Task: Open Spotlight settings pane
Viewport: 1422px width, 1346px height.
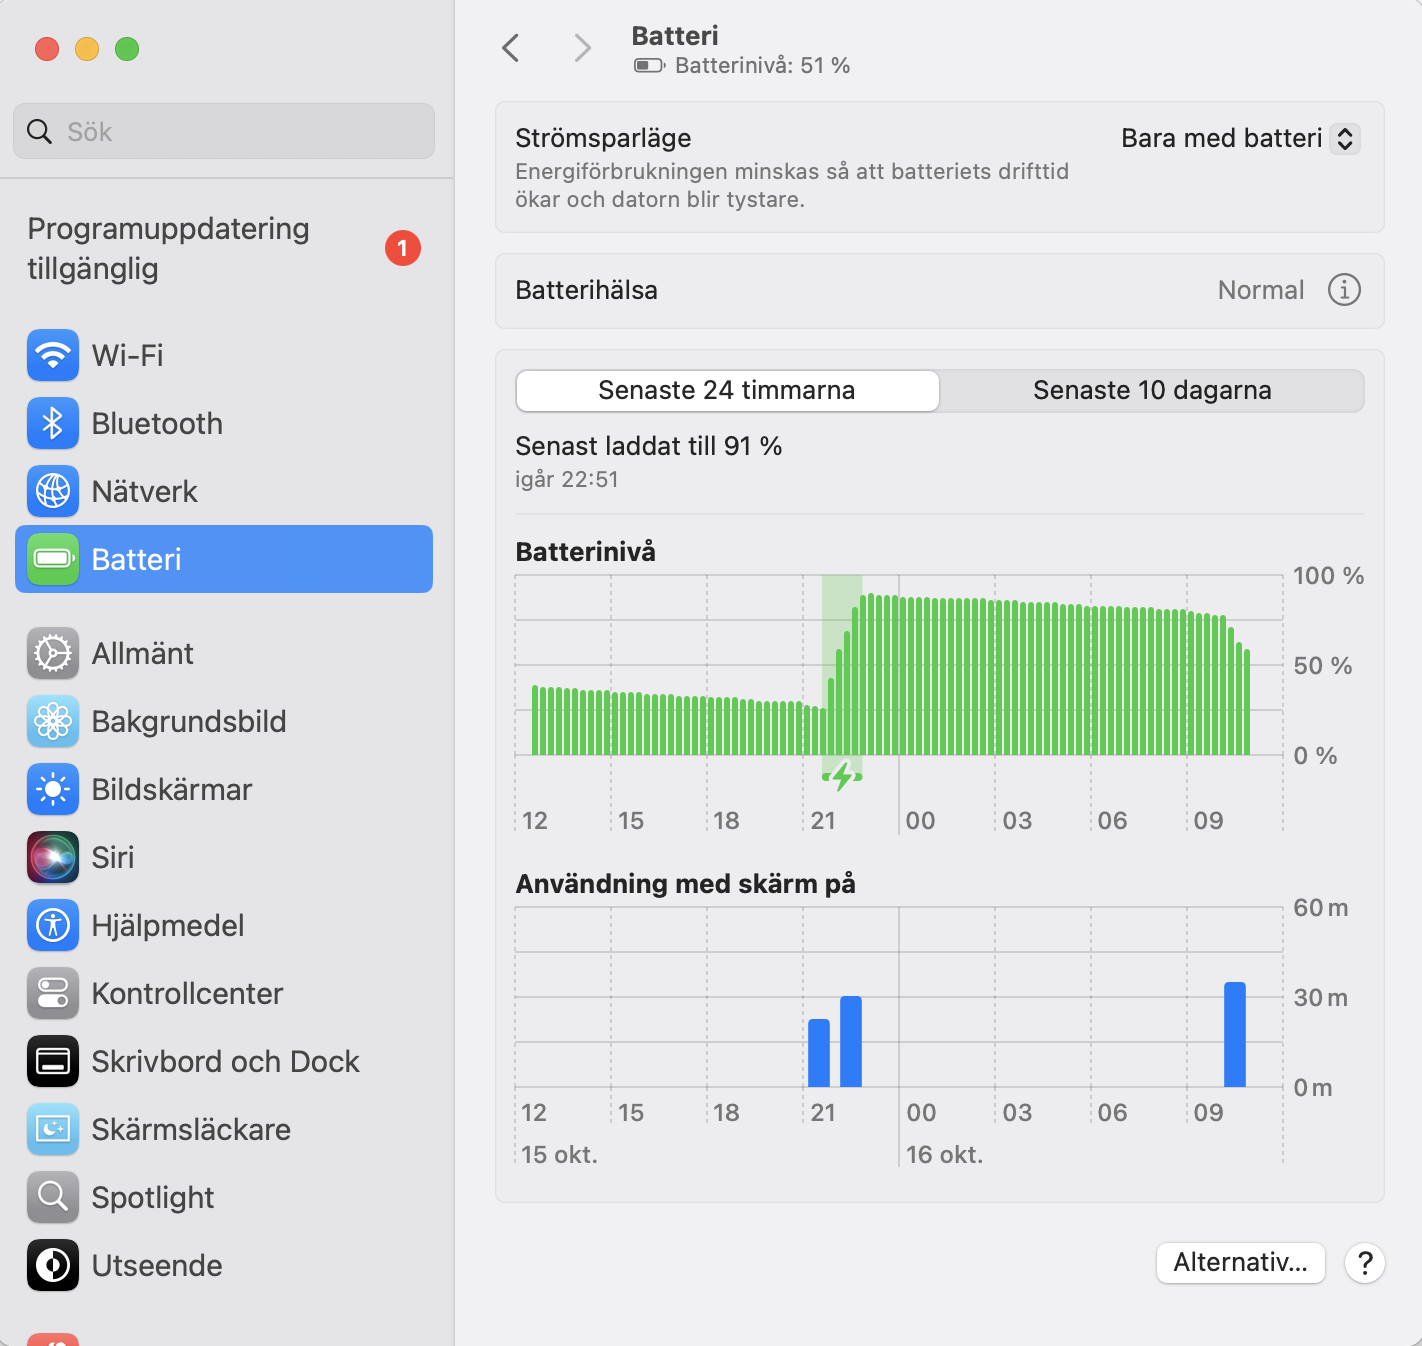Action: point(224,1197)
